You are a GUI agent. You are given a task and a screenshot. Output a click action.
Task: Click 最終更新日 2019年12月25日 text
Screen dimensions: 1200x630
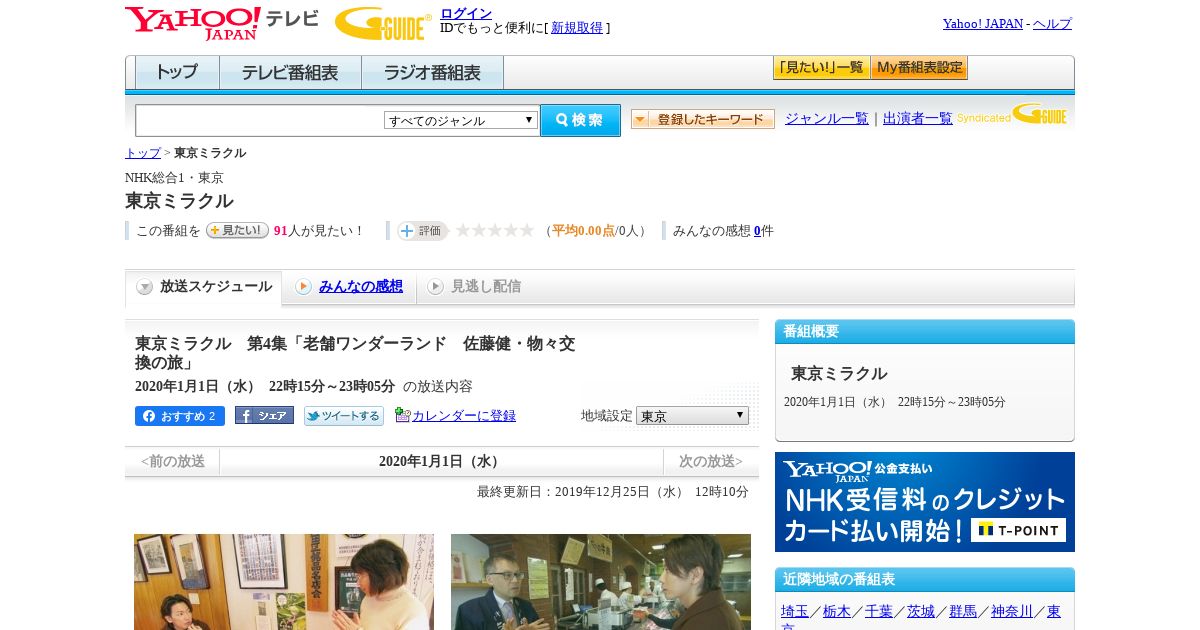point(613,492)
